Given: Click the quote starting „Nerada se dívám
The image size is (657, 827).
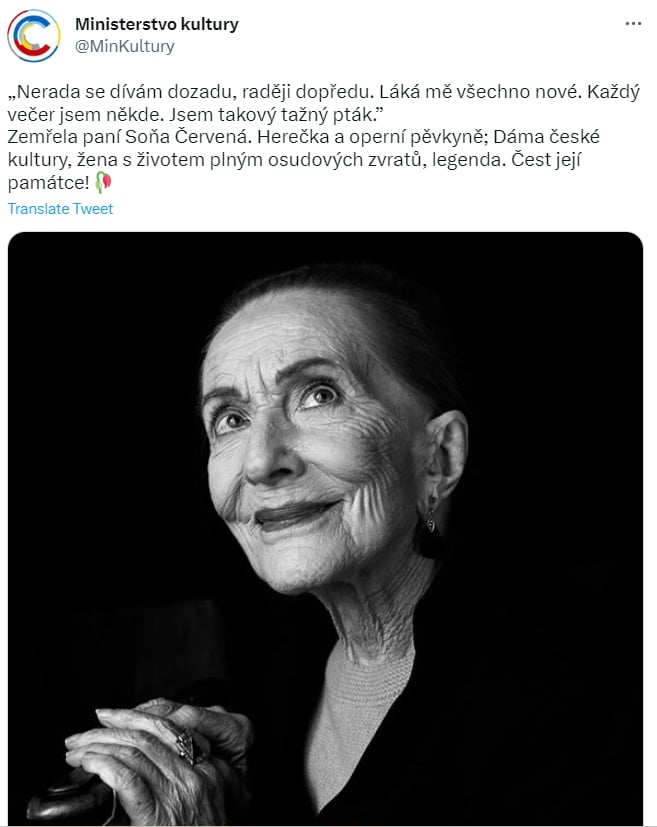Looking at the screenshot, I should [323, 103].
